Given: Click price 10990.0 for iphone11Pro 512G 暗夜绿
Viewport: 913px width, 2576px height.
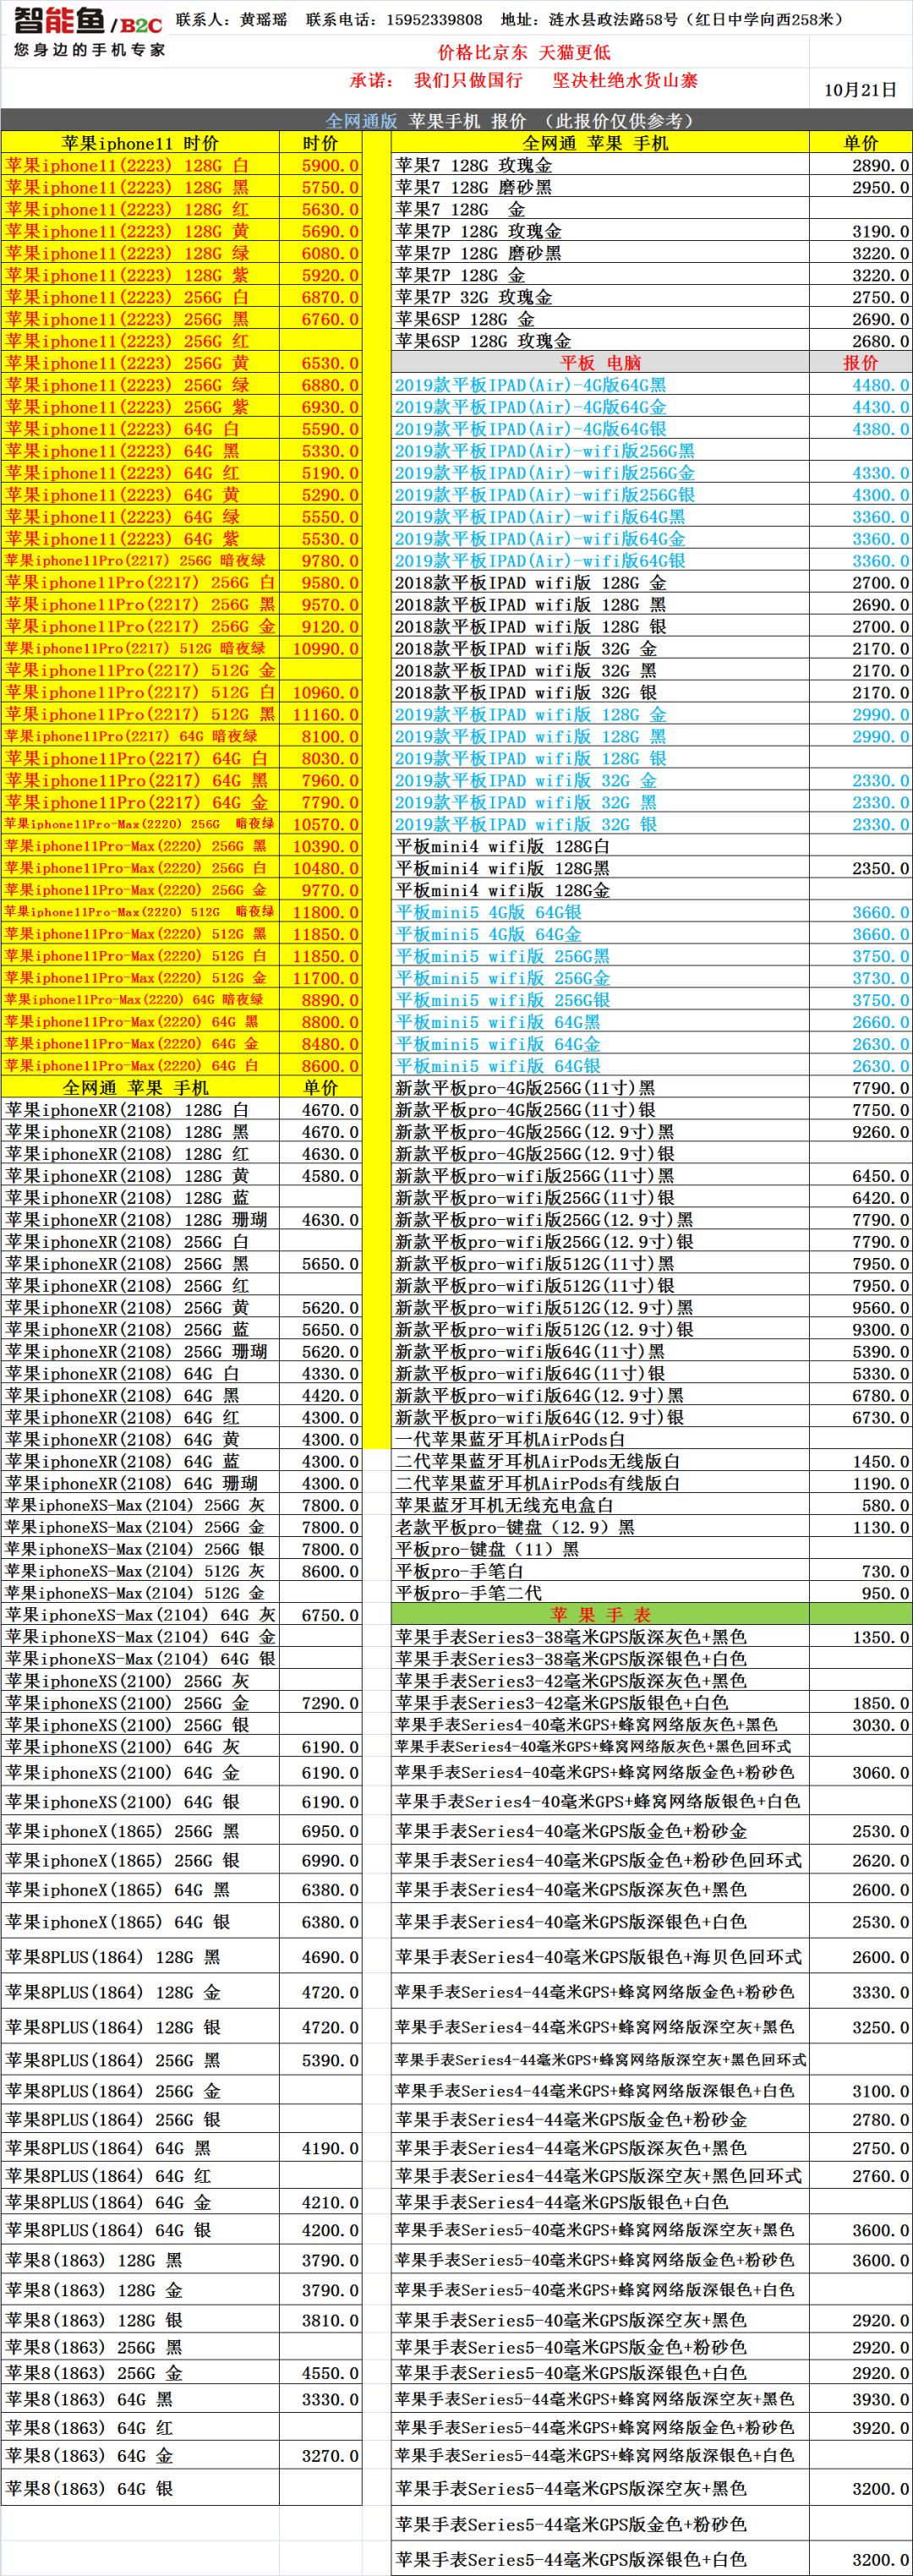Looking at the screenshot, I should pos(321,649).
